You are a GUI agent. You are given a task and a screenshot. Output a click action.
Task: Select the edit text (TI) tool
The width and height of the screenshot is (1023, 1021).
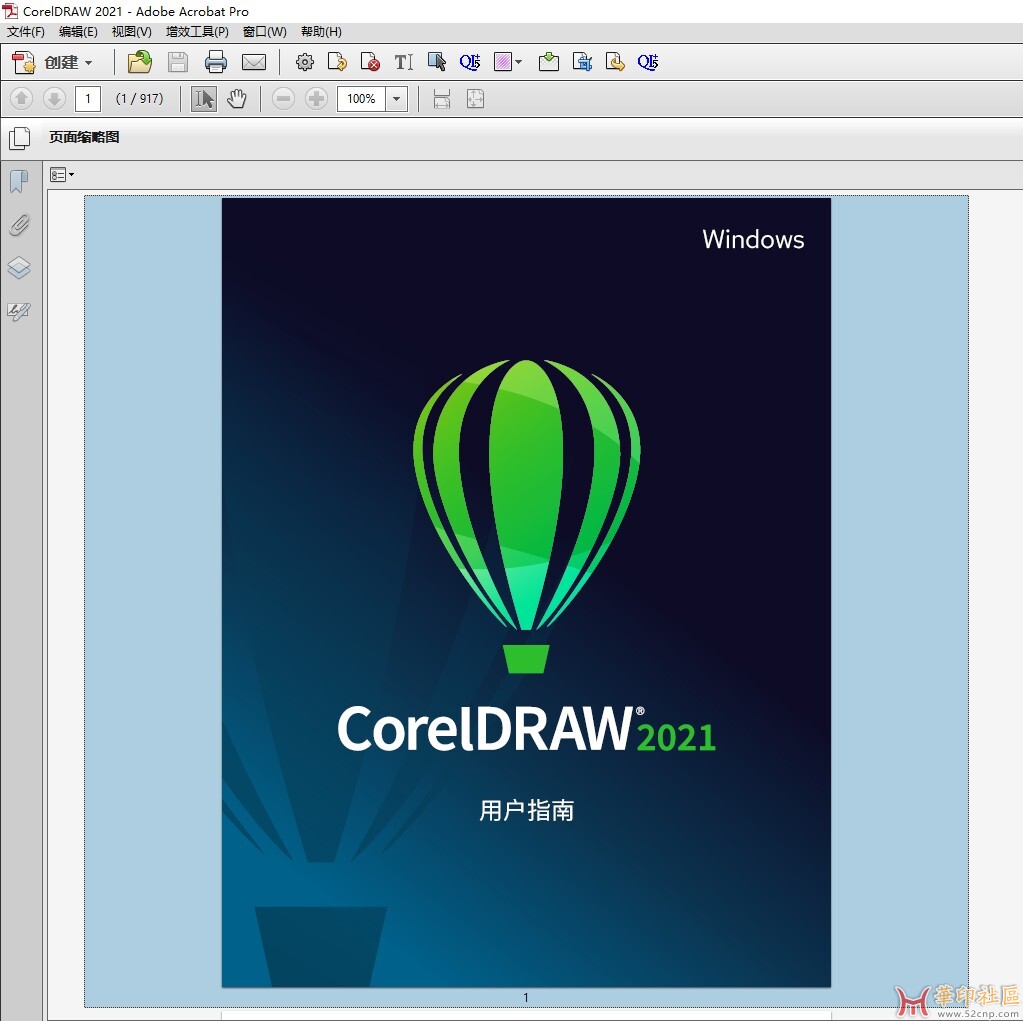tap(404, 62)
